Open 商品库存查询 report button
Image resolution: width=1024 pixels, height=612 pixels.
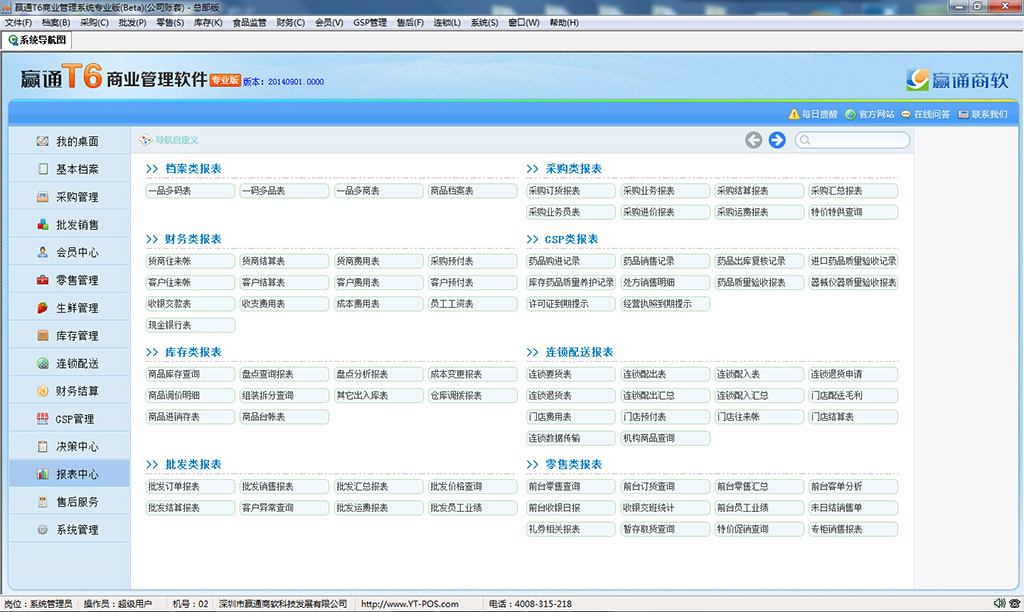pyautogui.click(x=190, y=374)
